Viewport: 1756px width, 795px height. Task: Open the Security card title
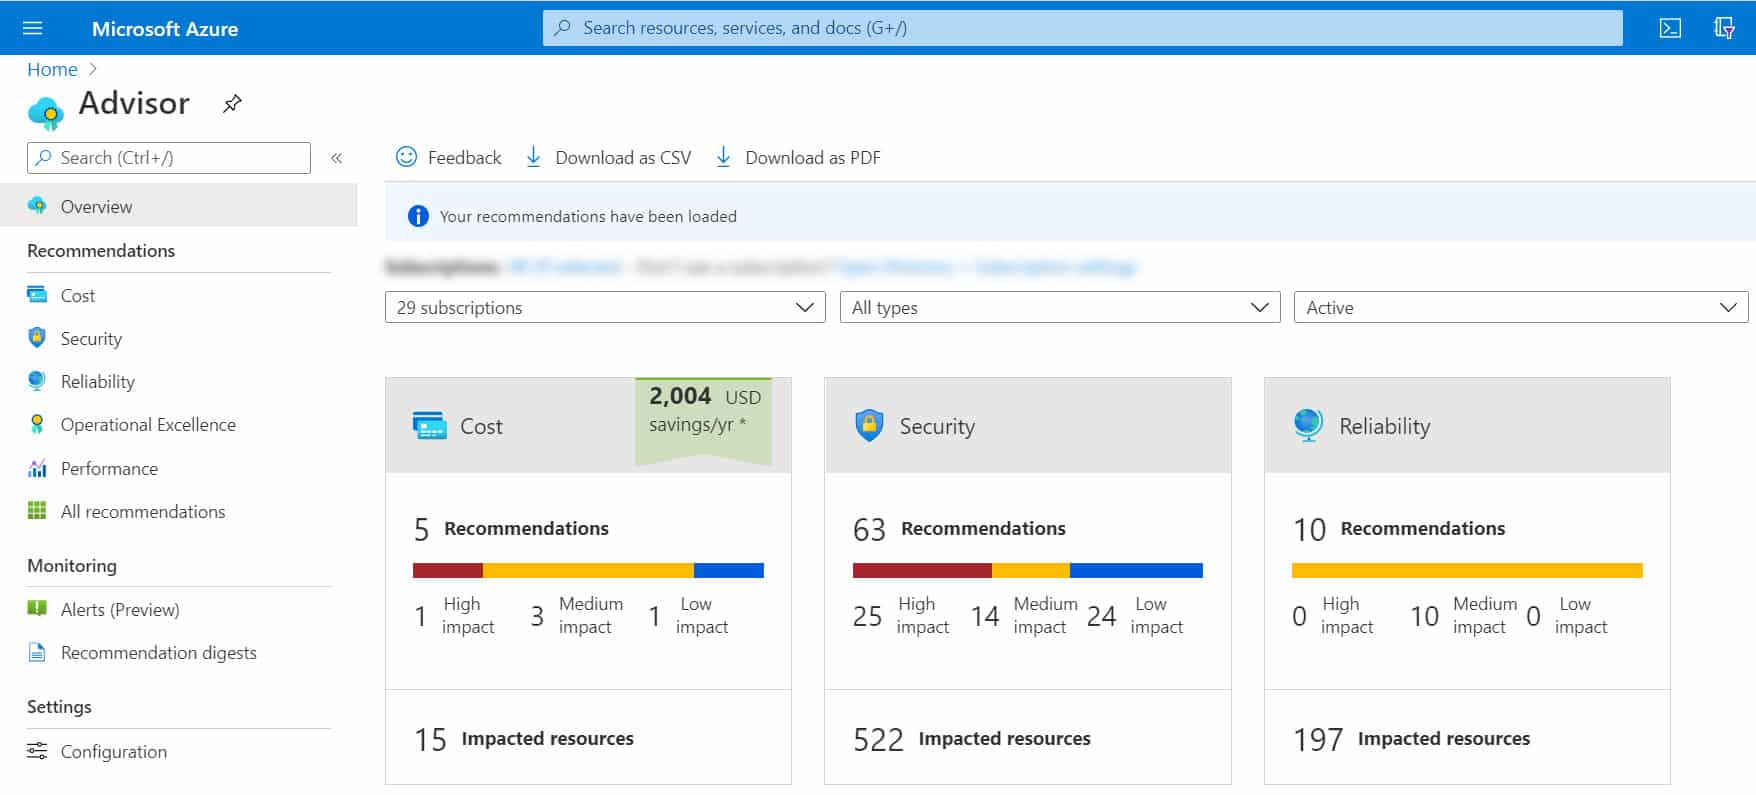937,426
